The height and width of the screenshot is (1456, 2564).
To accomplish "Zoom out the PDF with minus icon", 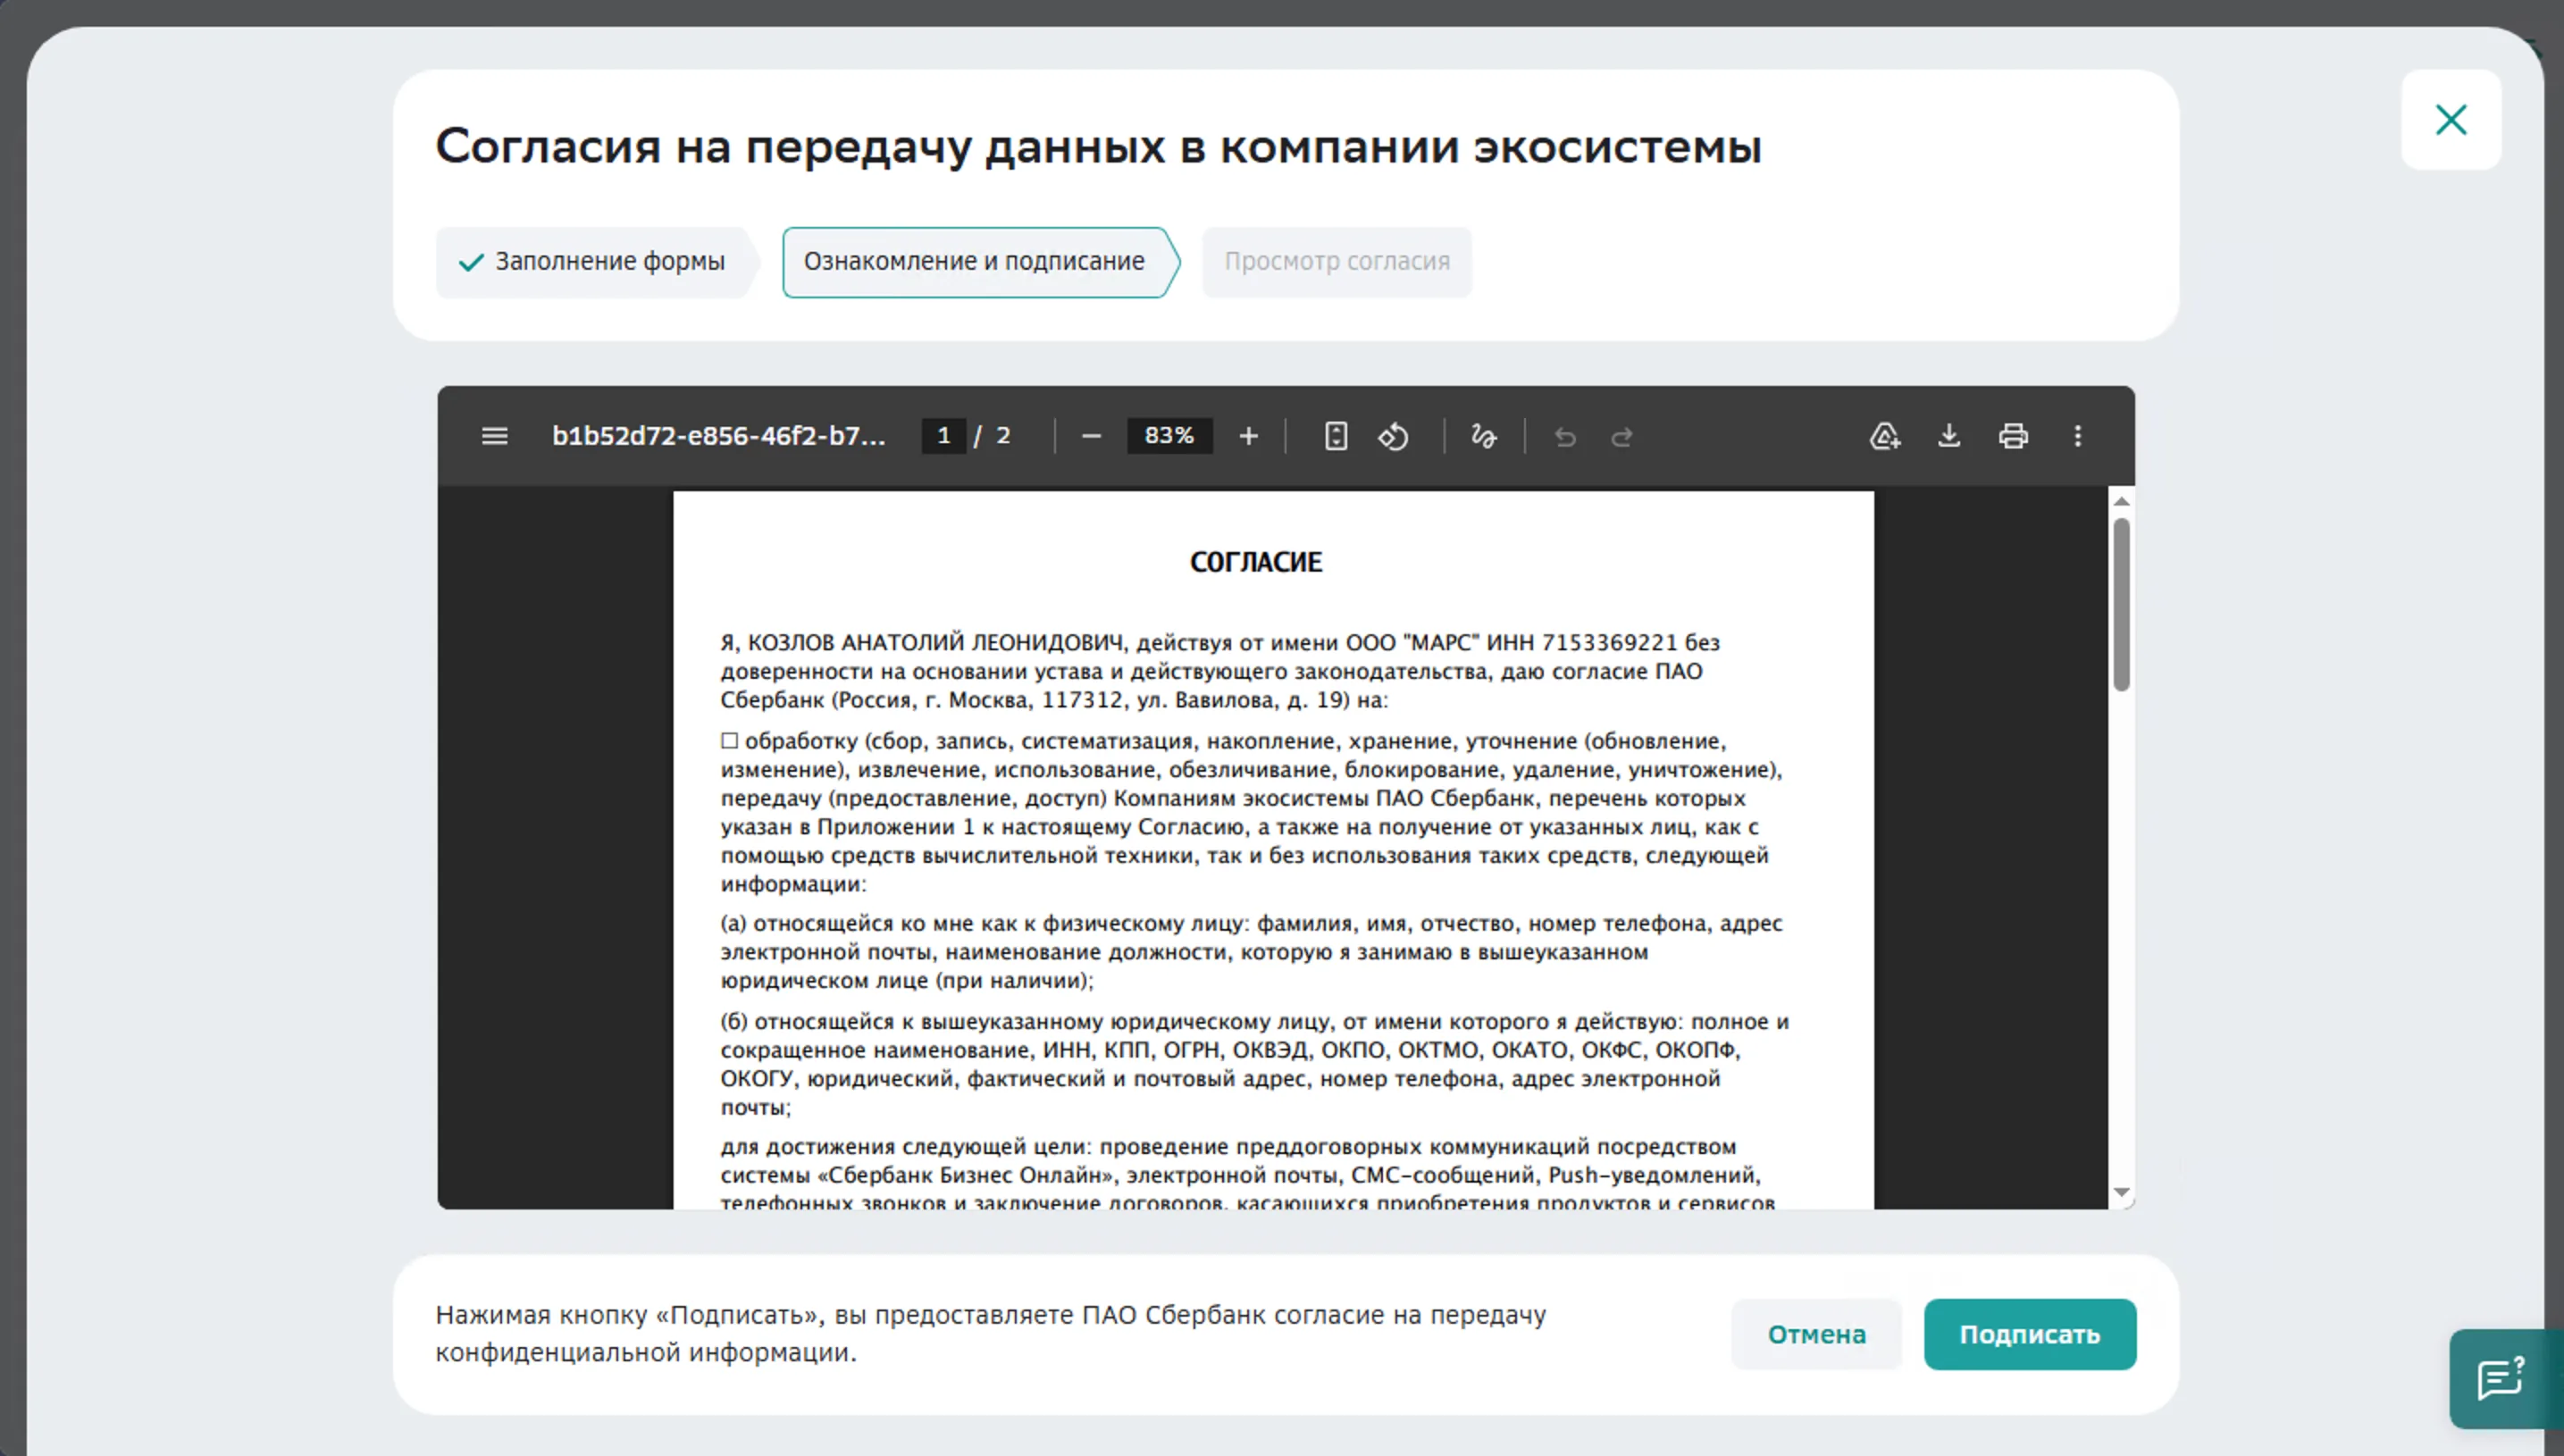I will (1091, 436).
